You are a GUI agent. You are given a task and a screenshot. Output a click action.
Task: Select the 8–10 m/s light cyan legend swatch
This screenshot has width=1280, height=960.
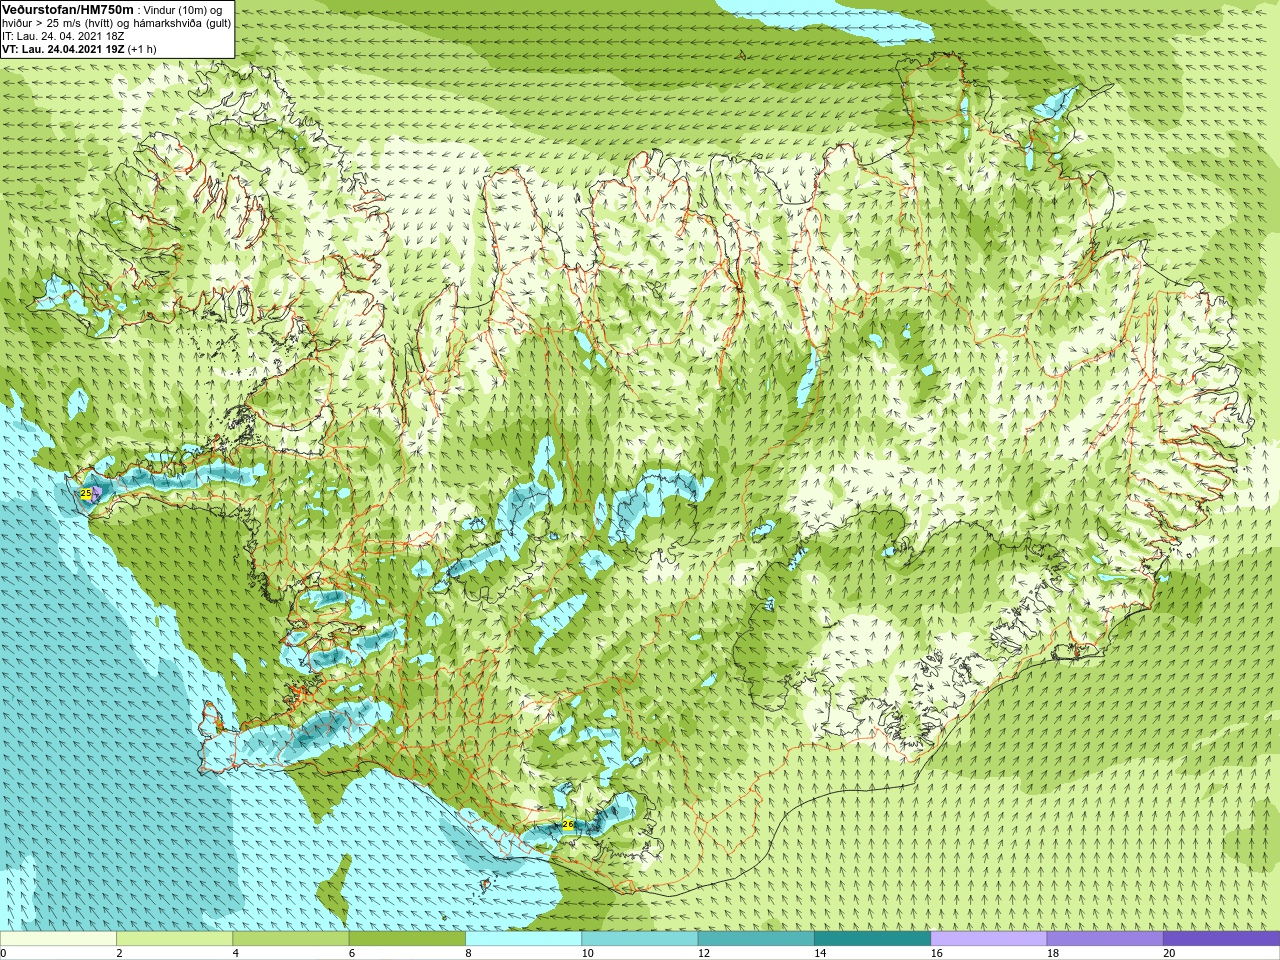(523, 939)
